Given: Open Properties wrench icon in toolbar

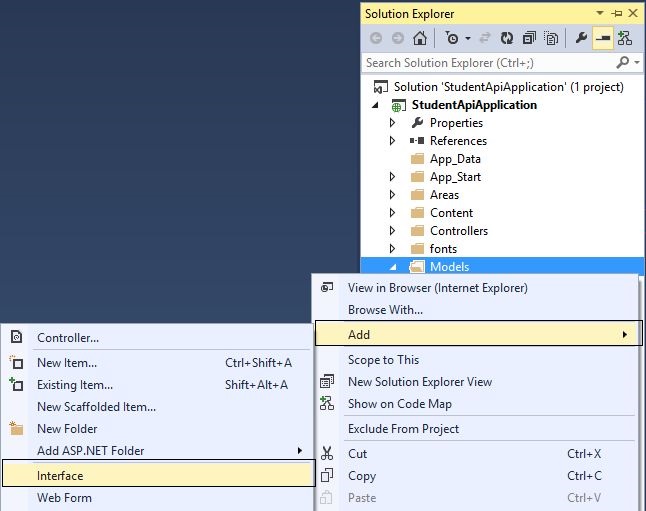Looking at the screenshot, I should [x=581, y=38].
